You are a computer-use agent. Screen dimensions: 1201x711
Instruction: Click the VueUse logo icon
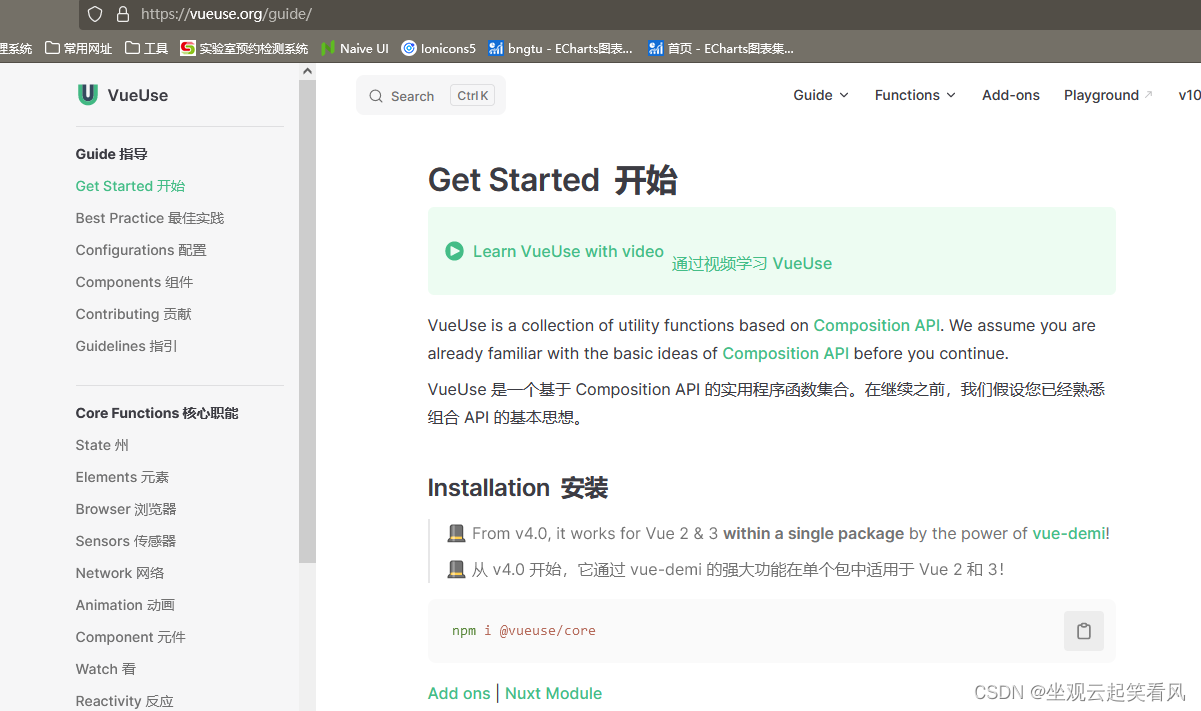tap(88, 95)
